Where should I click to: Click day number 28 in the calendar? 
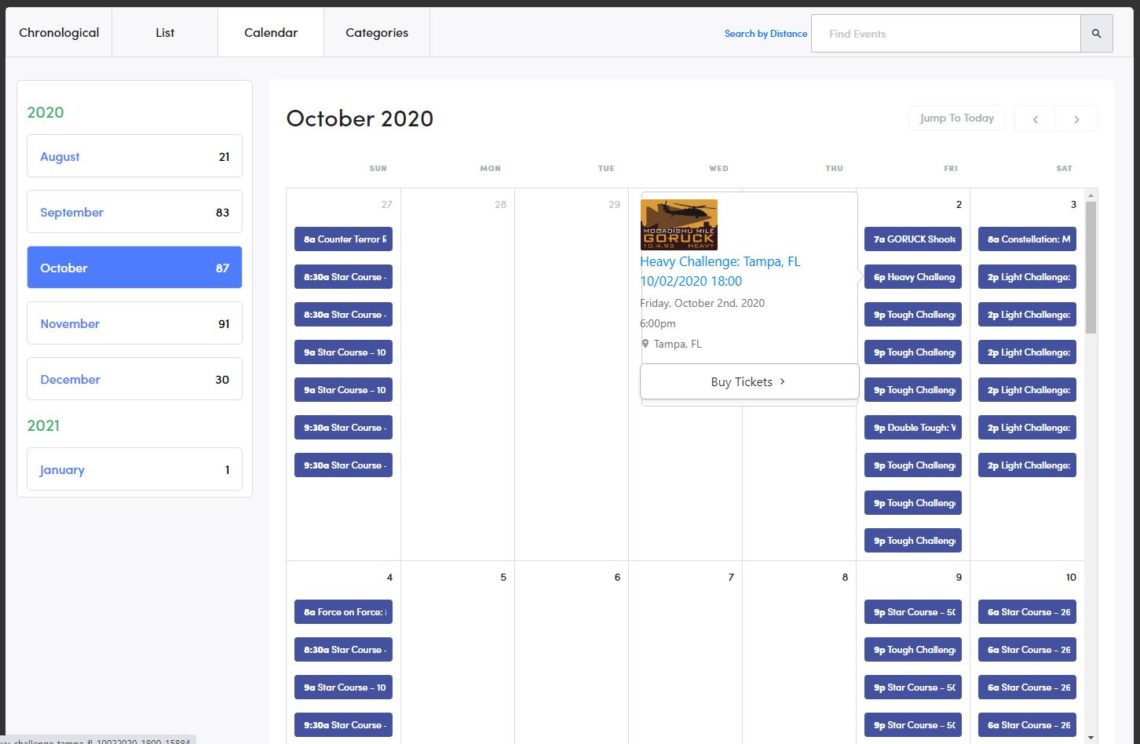500,204
